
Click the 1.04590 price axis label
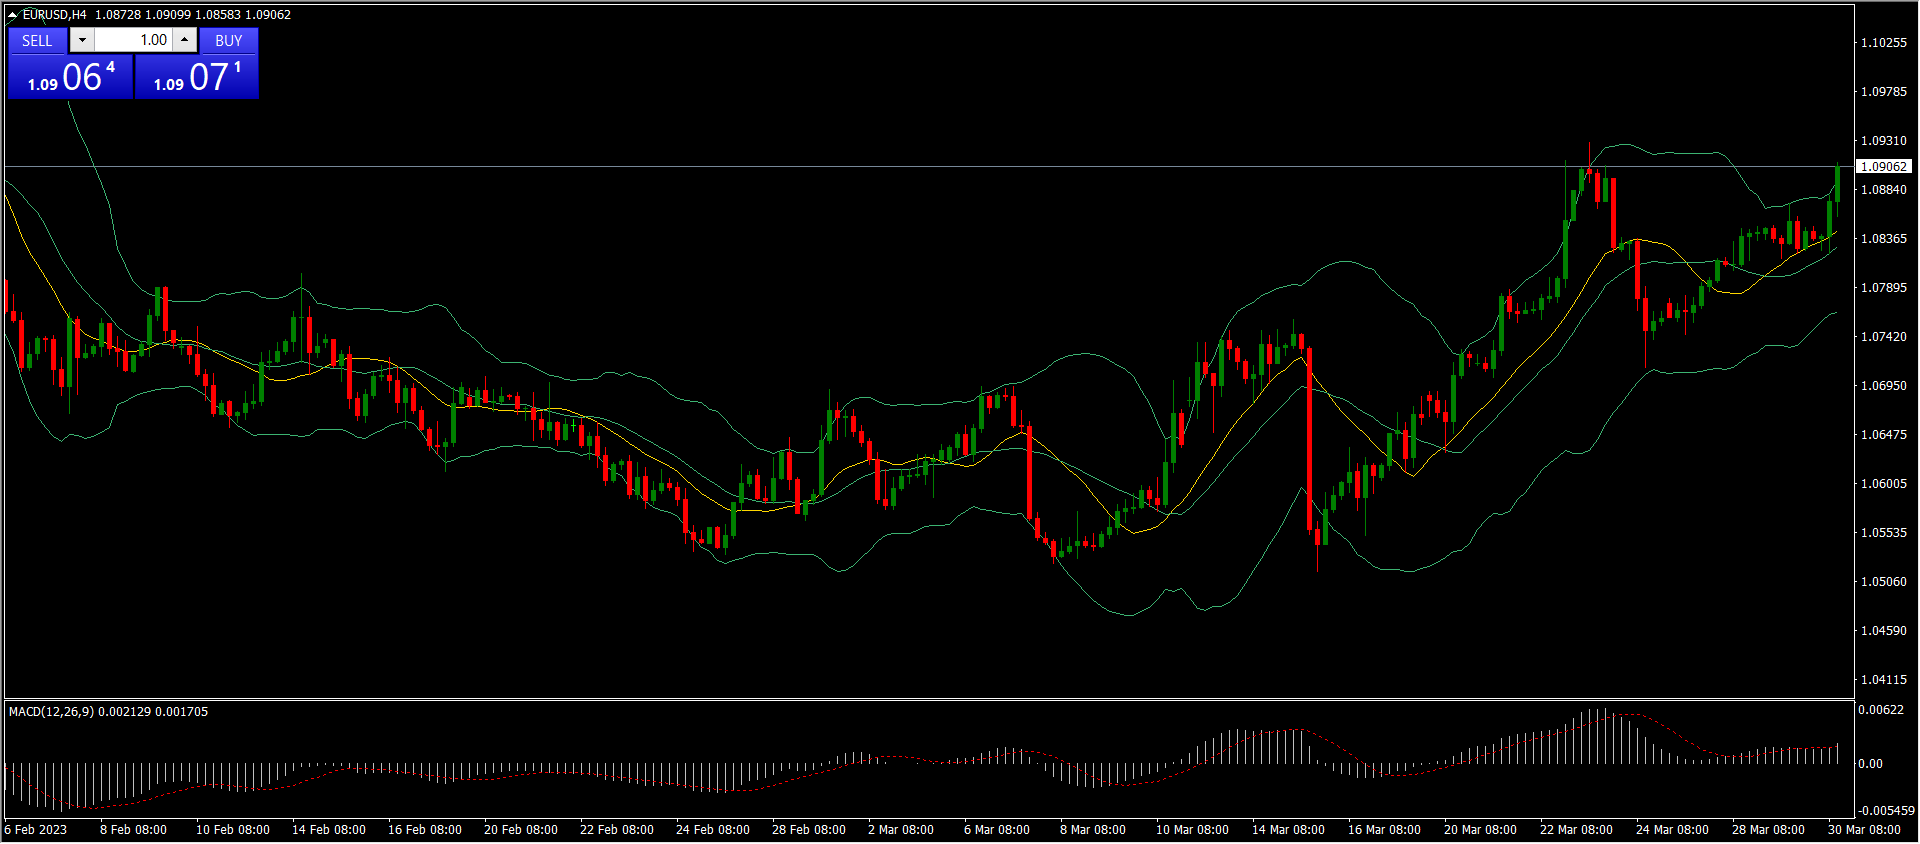click(1883, 631)
